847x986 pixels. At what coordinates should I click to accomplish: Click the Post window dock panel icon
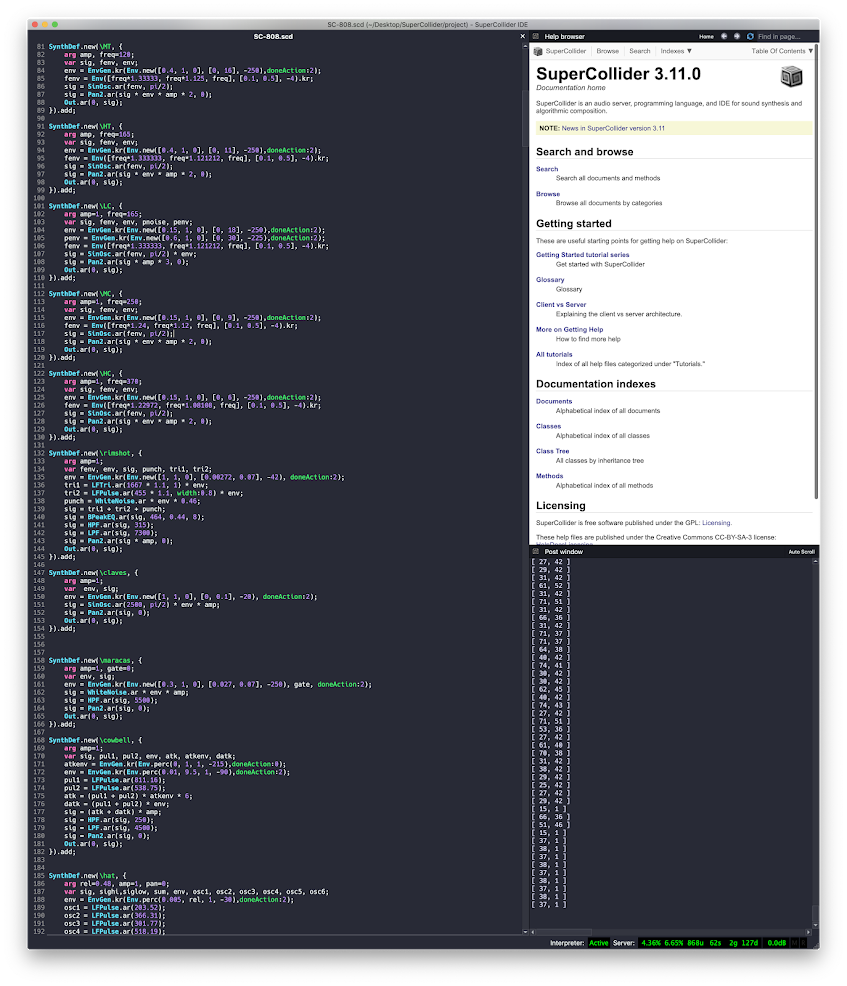coord(535,551)
